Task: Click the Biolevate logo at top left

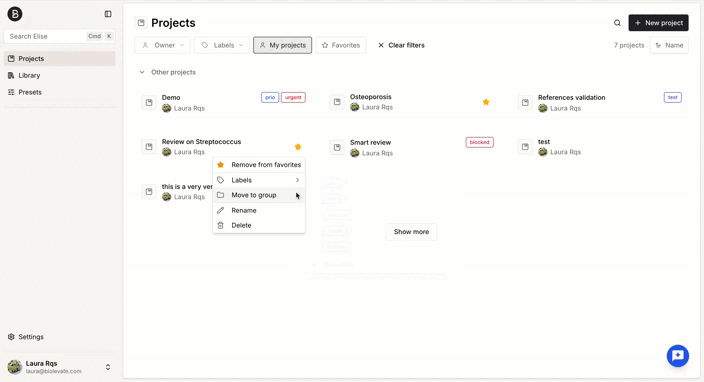Action: click(x=15, y=14)
